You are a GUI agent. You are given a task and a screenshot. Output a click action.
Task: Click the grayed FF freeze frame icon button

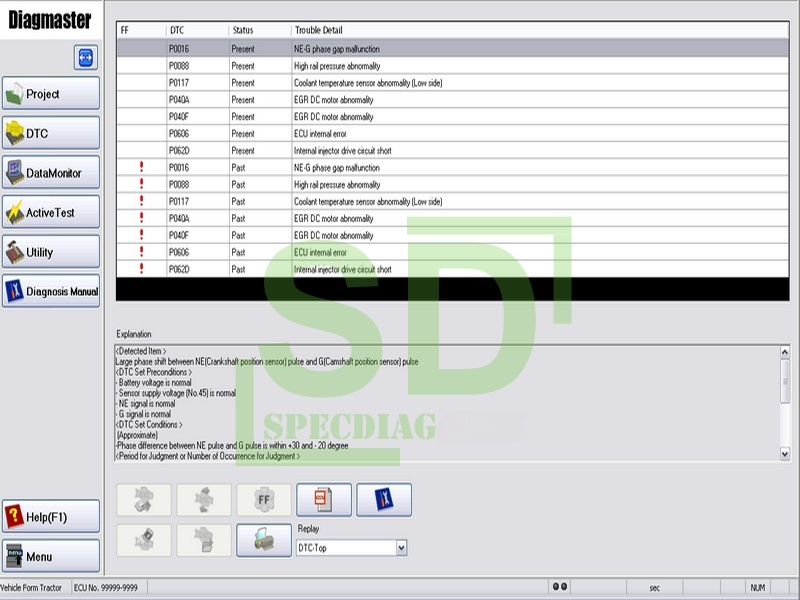coord(264,500)
